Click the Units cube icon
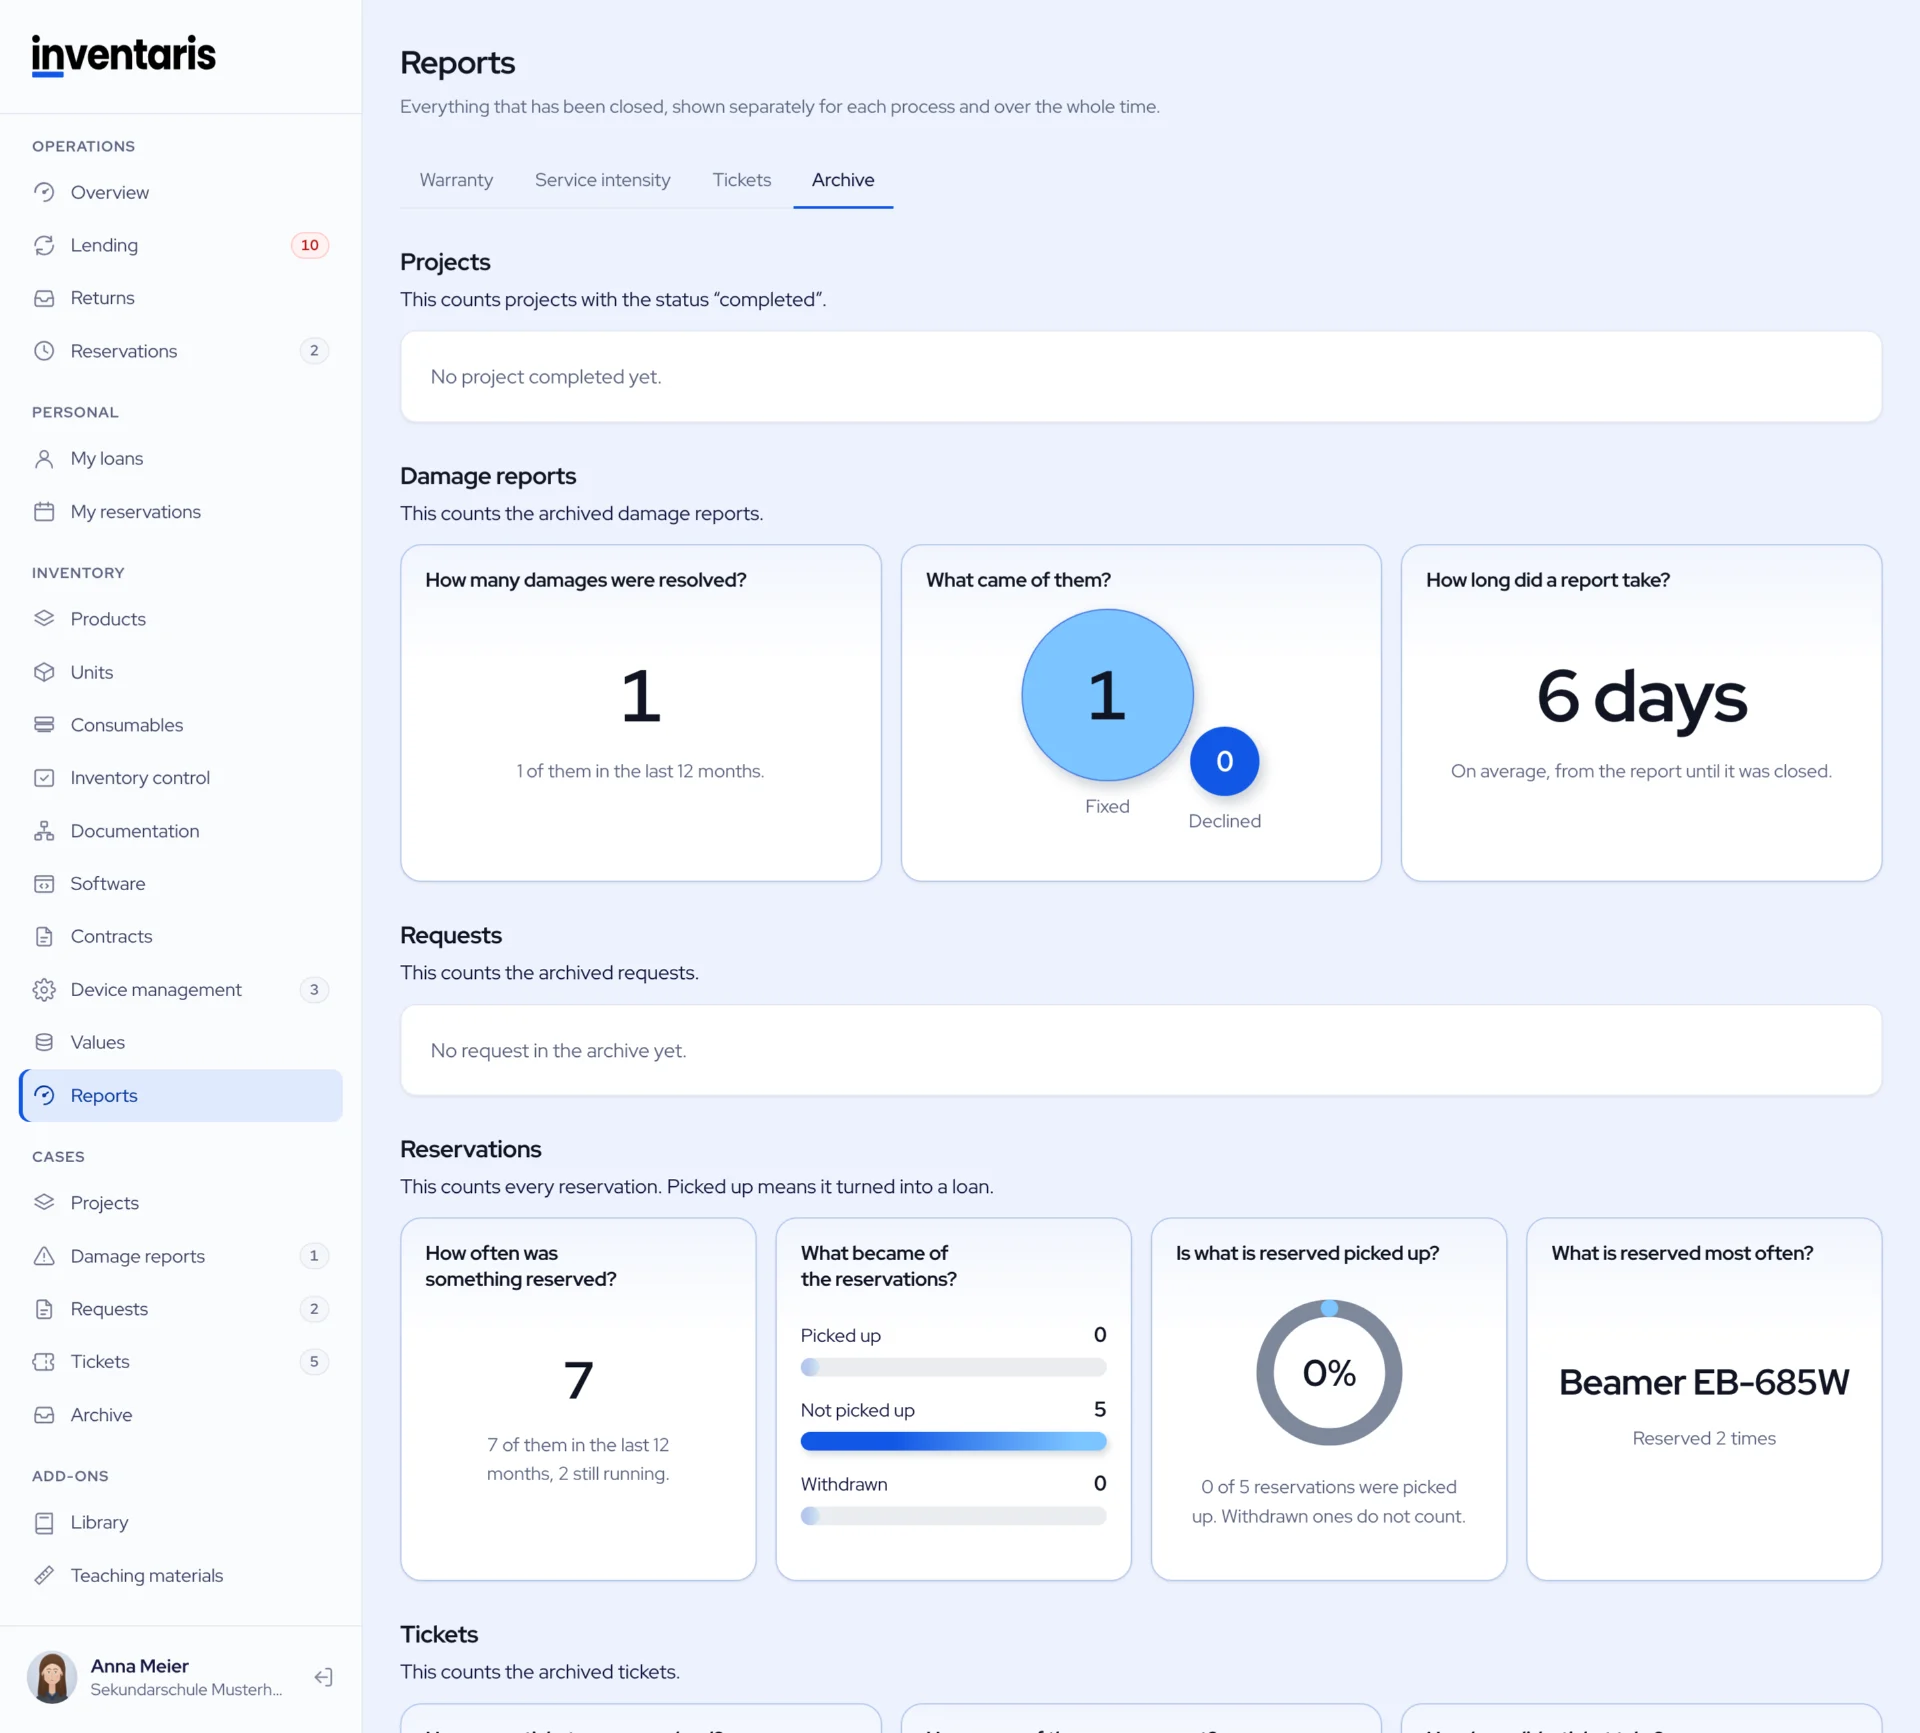1920x1733 pixels. click(44, 672)
